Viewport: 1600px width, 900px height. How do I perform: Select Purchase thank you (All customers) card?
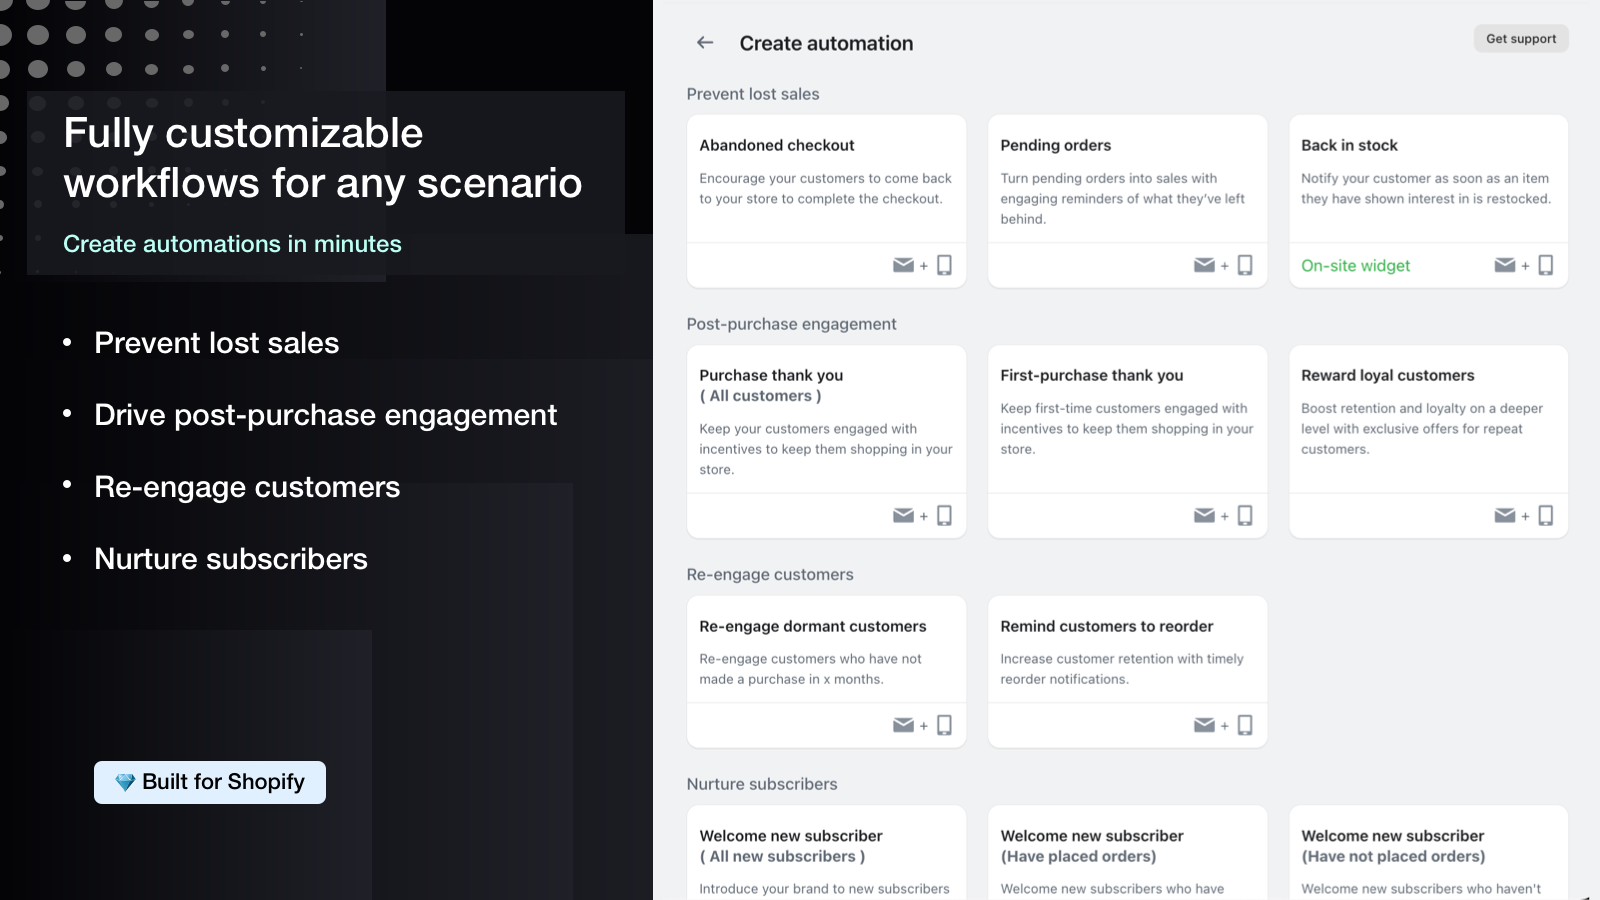point(826,441)
